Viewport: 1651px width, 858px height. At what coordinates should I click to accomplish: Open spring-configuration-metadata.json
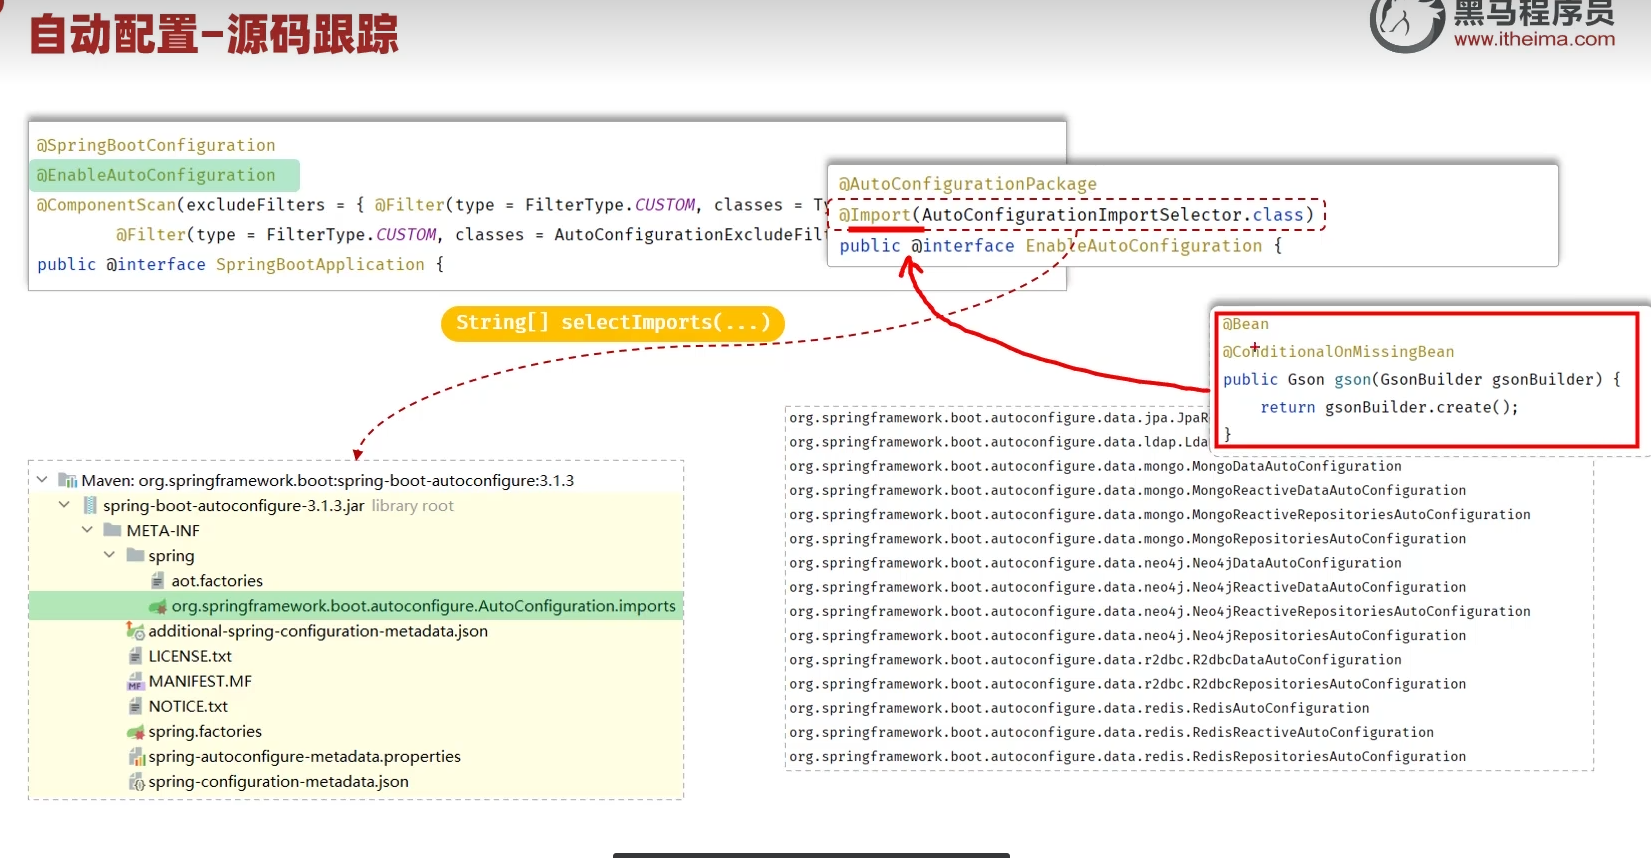278,782
